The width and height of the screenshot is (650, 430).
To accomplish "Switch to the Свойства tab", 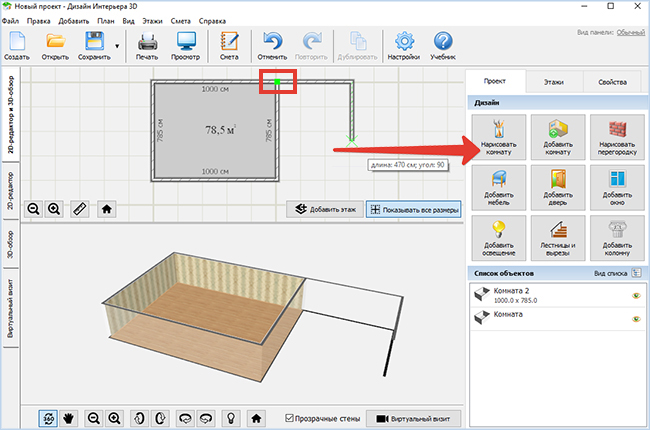I will (612, 82).
